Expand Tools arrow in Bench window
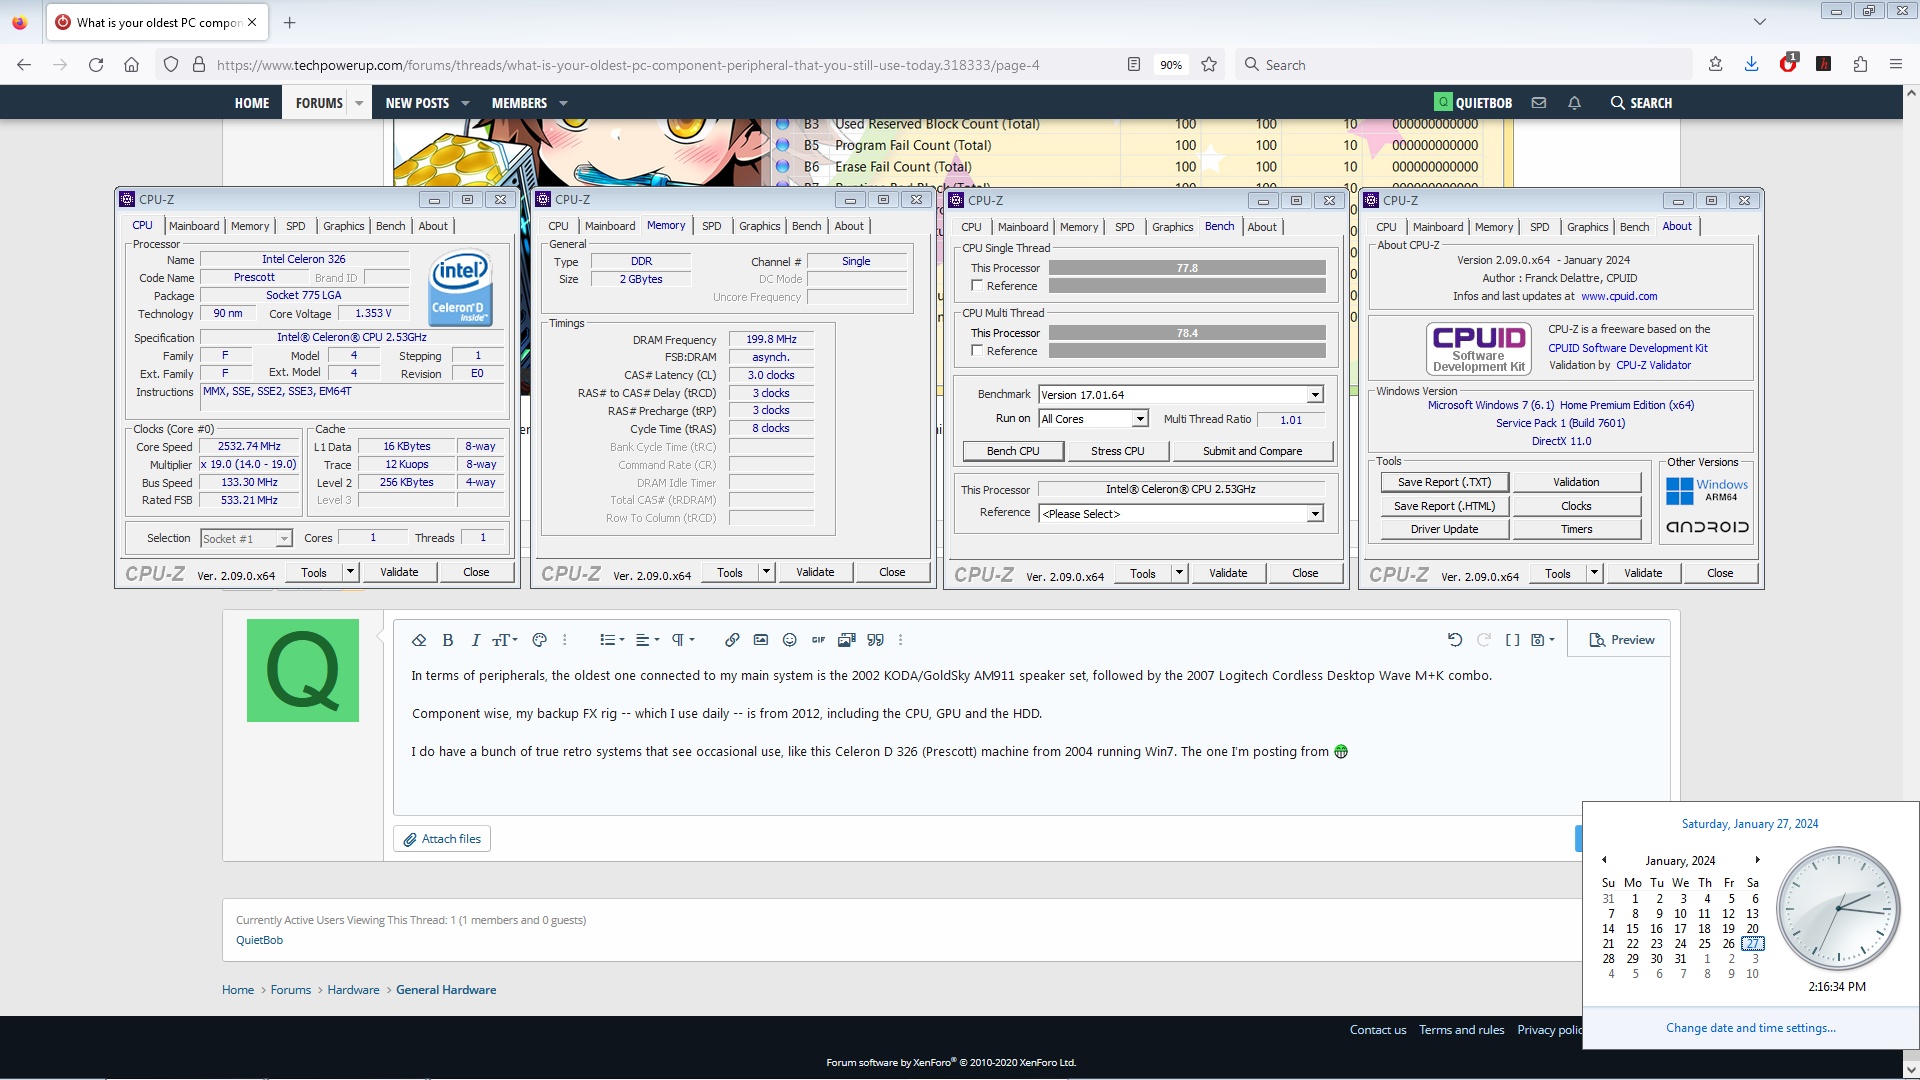 [1179, 573]
